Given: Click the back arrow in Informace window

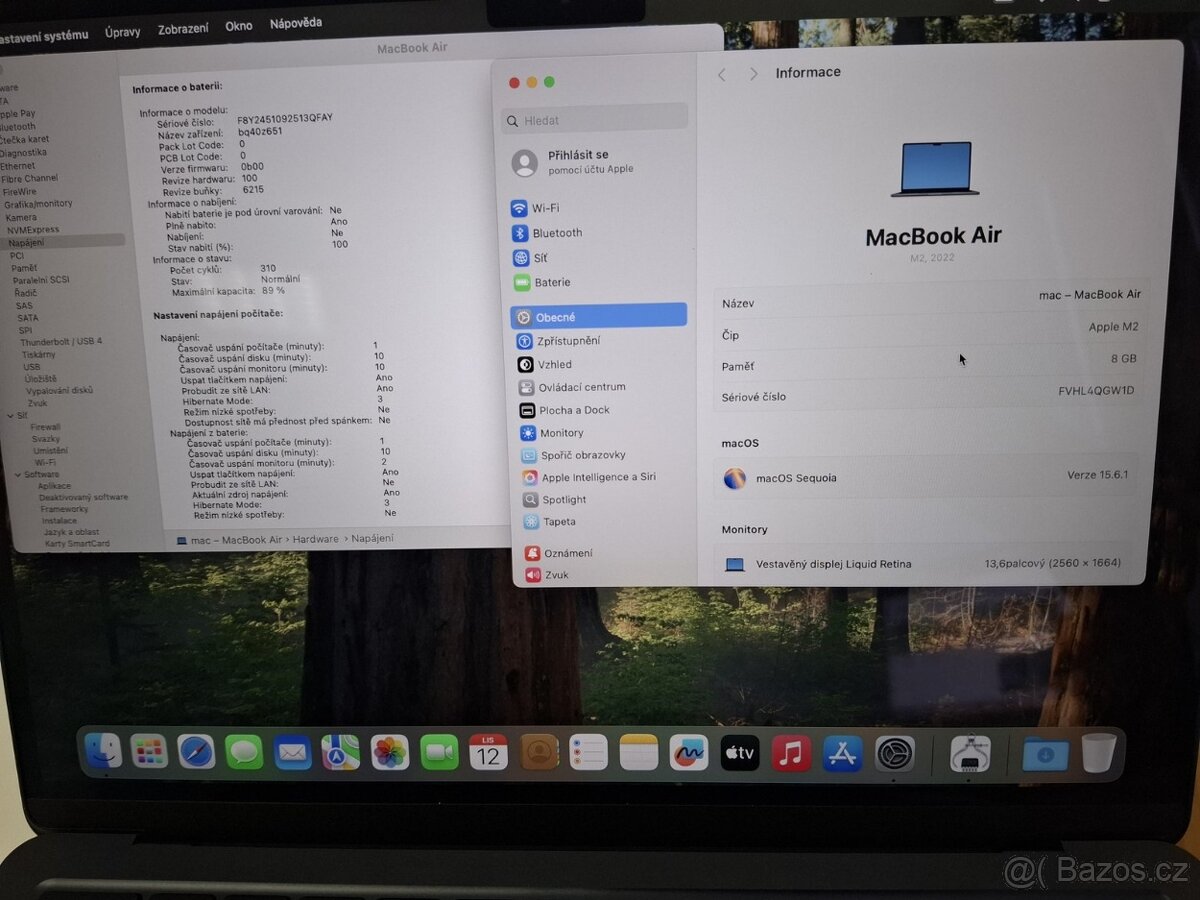Looking at the screenshot, I should (721, 73).
